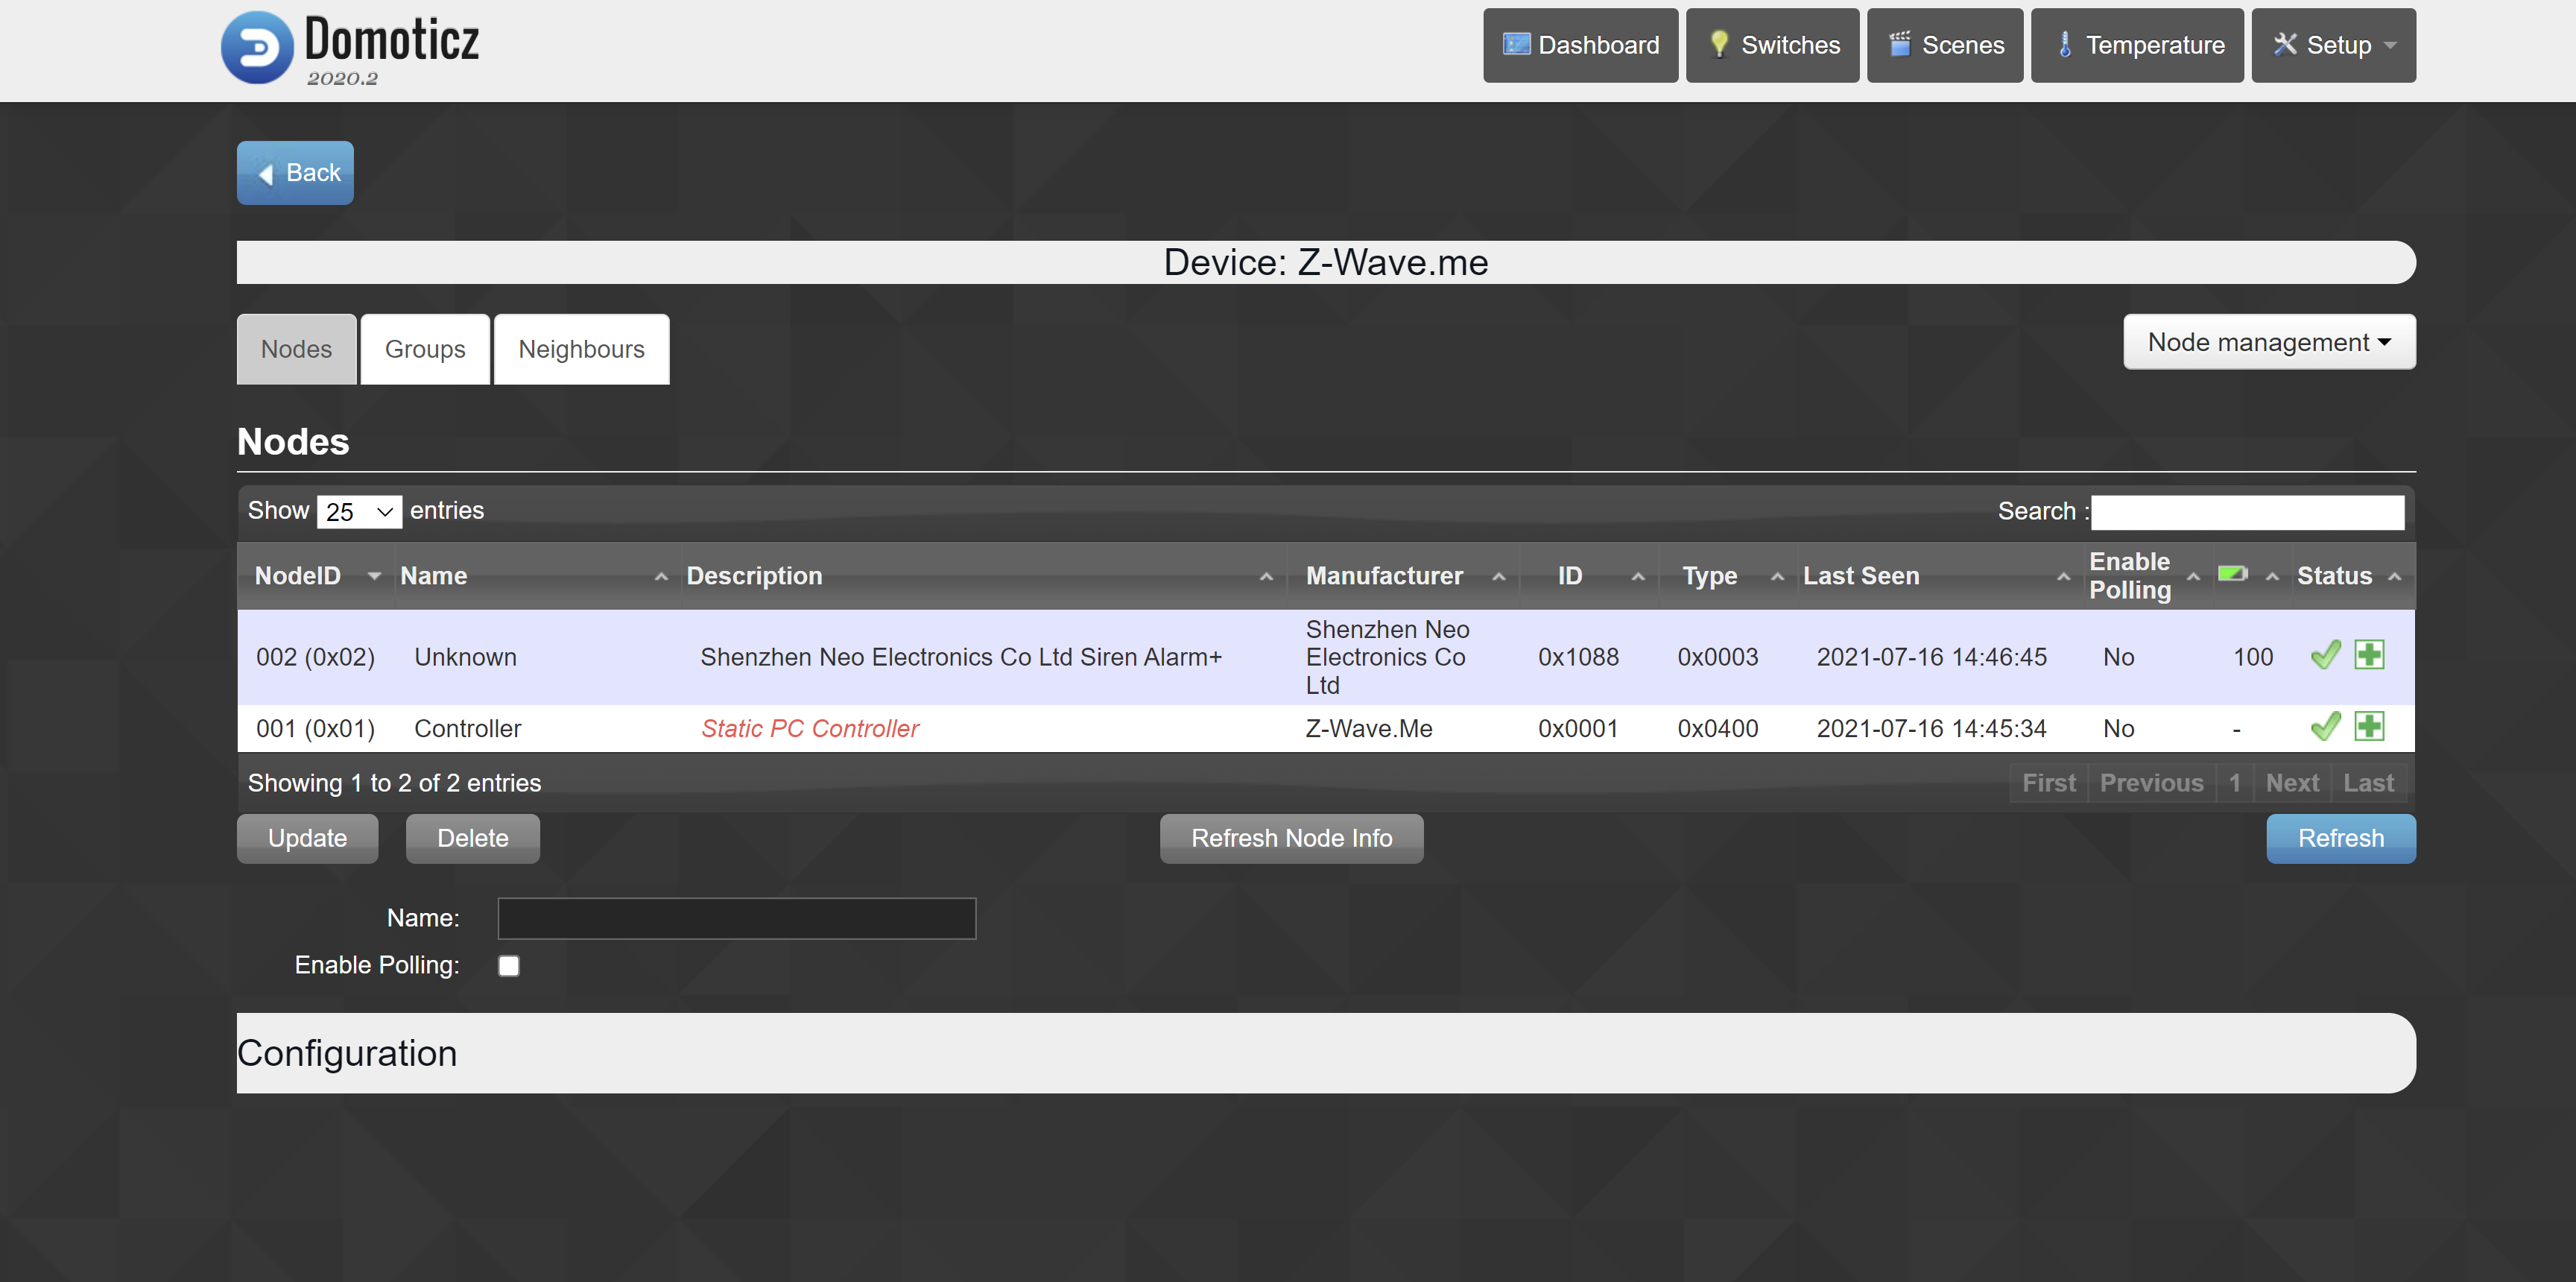Screen dimensions: 2576x1282
Task: Focus the node Name input field
Action: pos(736,918)
